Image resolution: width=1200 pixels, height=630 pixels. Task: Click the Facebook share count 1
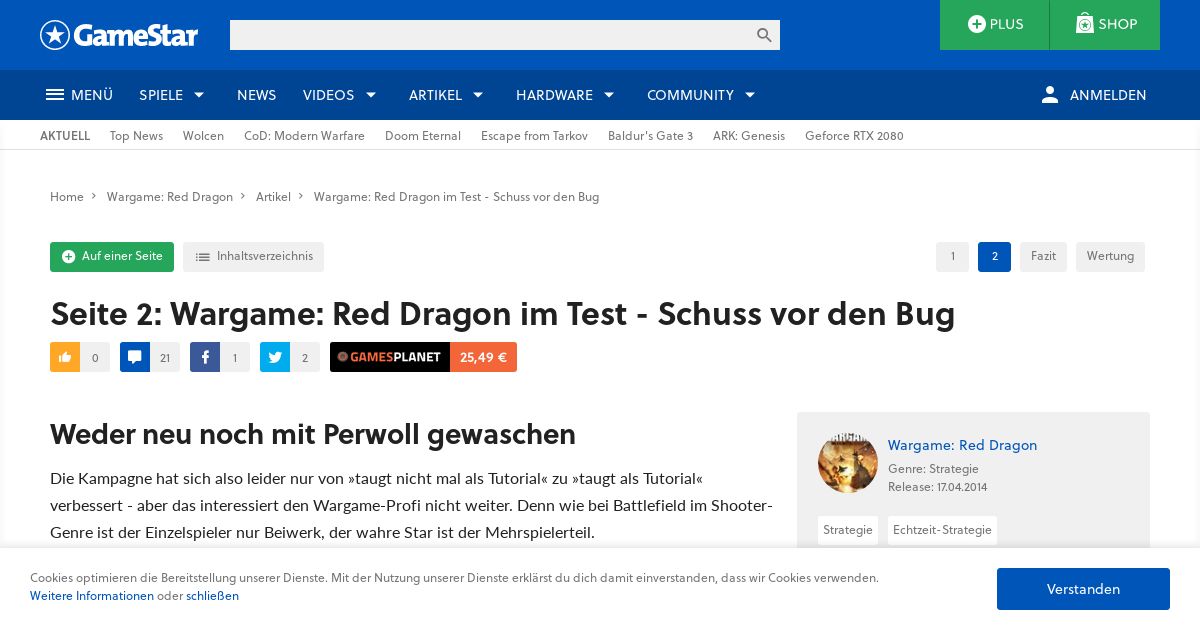(x=235, y=357)
